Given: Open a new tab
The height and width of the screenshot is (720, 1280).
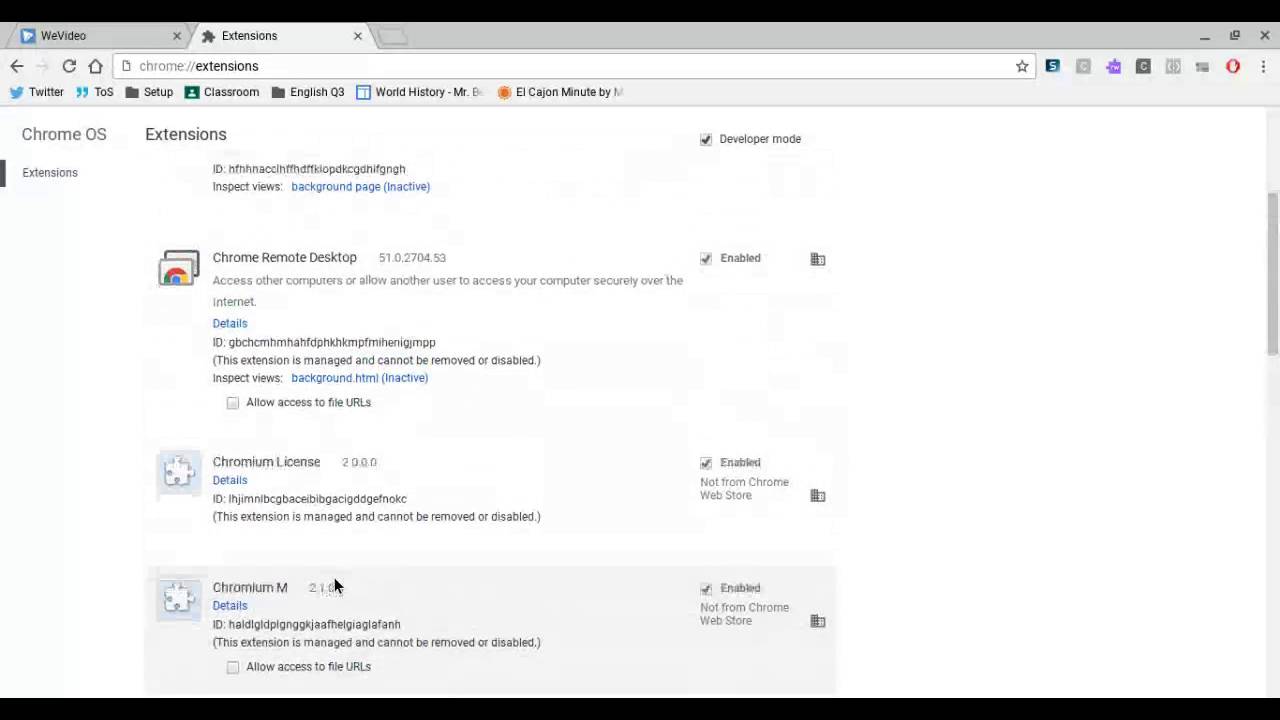Looking at the screenshot, I should coord(393,37).
